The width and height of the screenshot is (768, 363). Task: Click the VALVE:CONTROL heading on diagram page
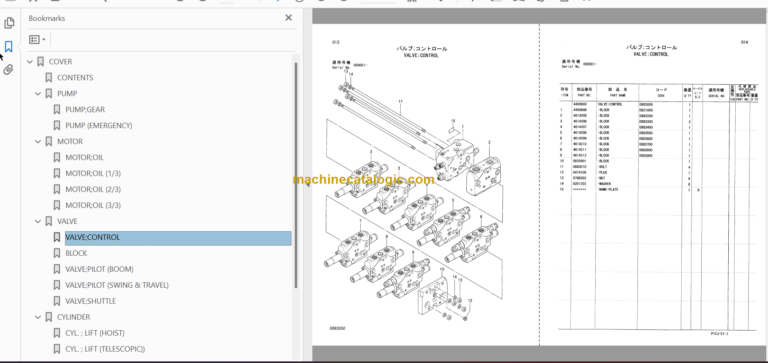point(422,55)
